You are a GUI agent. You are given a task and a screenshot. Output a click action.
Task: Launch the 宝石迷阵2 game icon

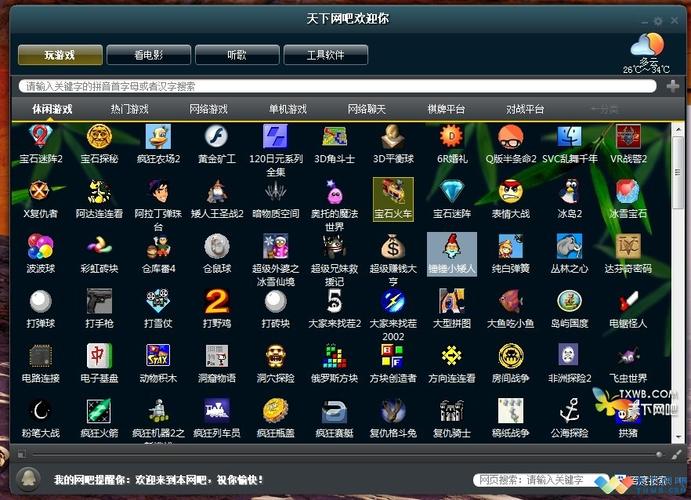41,136
